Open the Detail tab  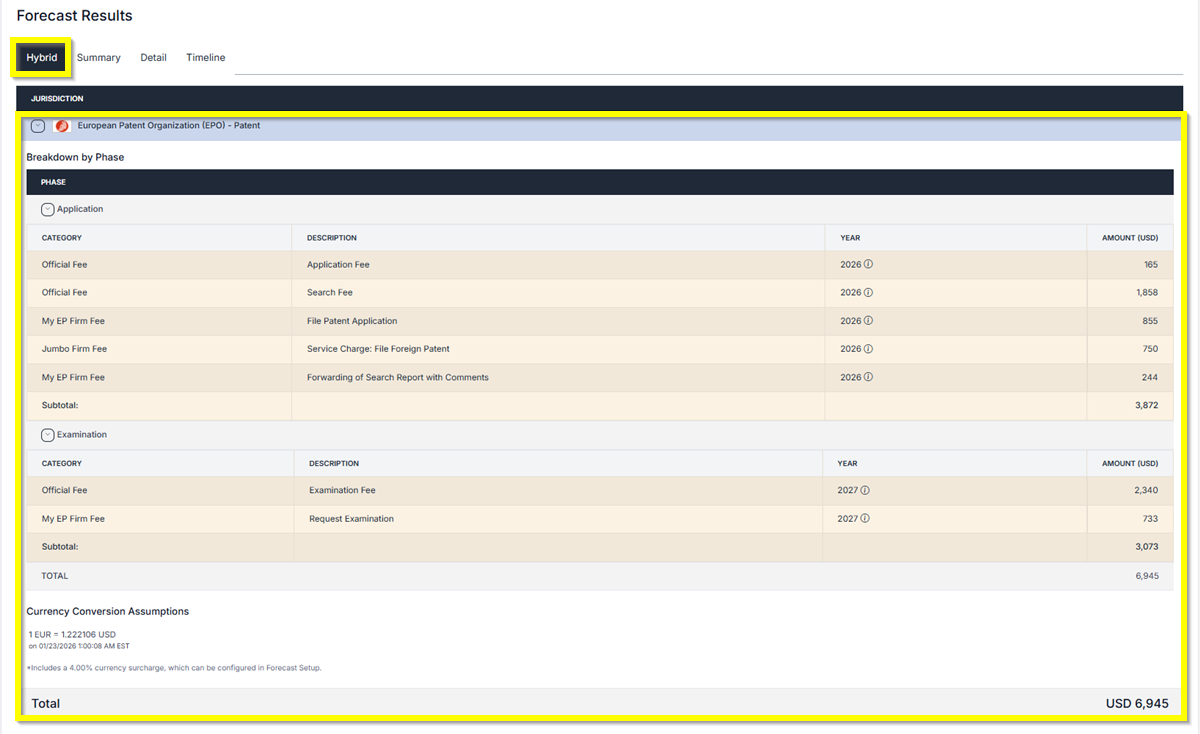point(153,58)
